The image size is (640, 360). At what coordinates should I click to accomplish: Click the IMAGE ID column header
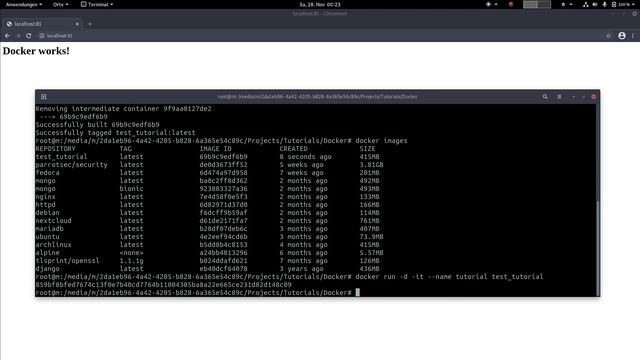coord(216,149)
